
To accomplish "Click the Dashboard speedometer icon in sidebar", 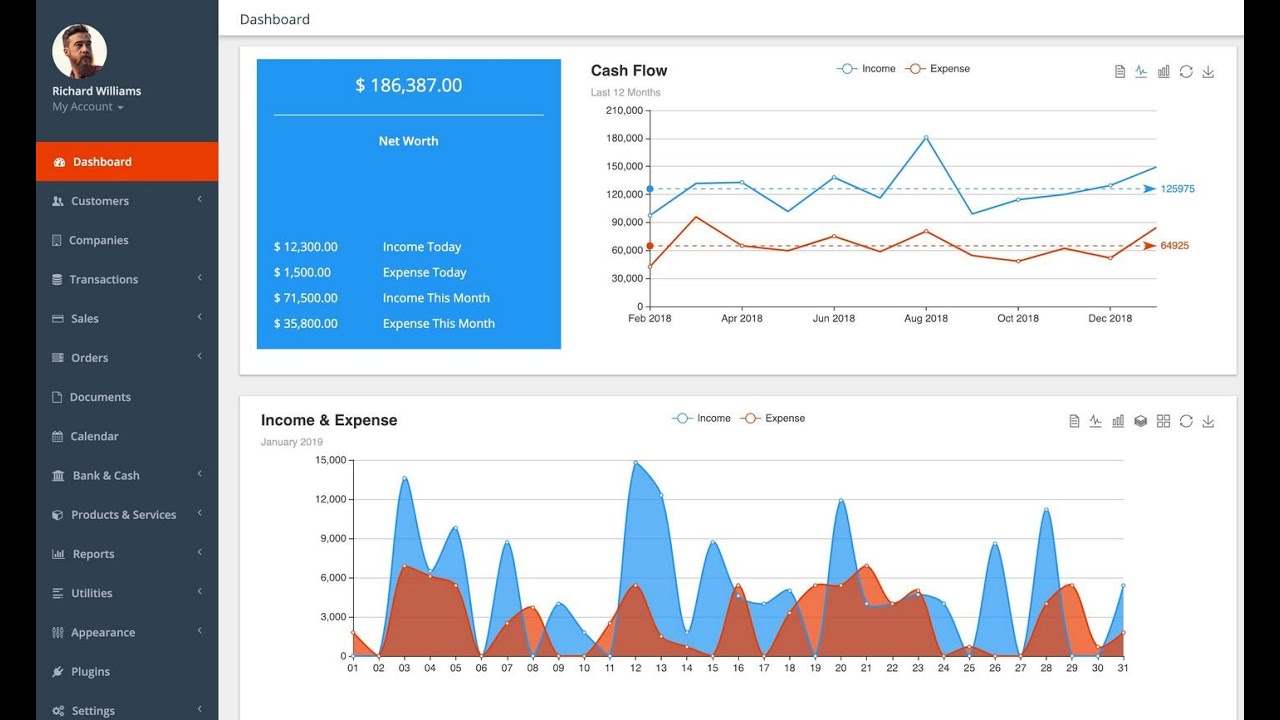I will click(59, 162).
